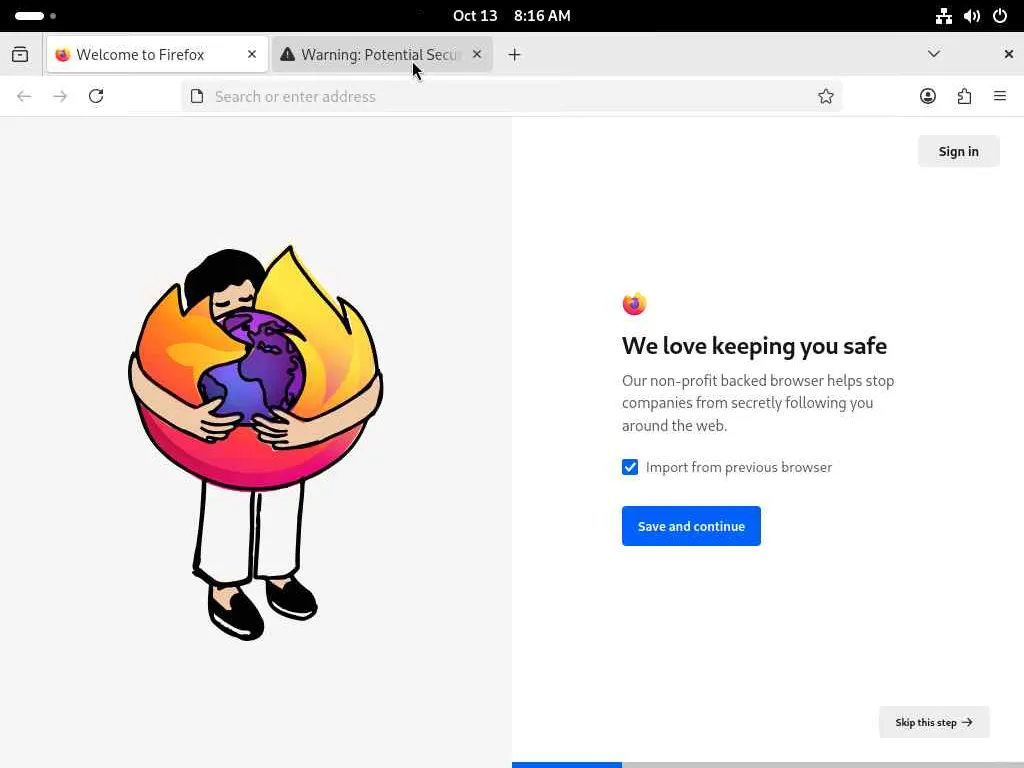Open Firefox View from tab bar
This screenshot has height=768, width=1024.
(20, 55)
